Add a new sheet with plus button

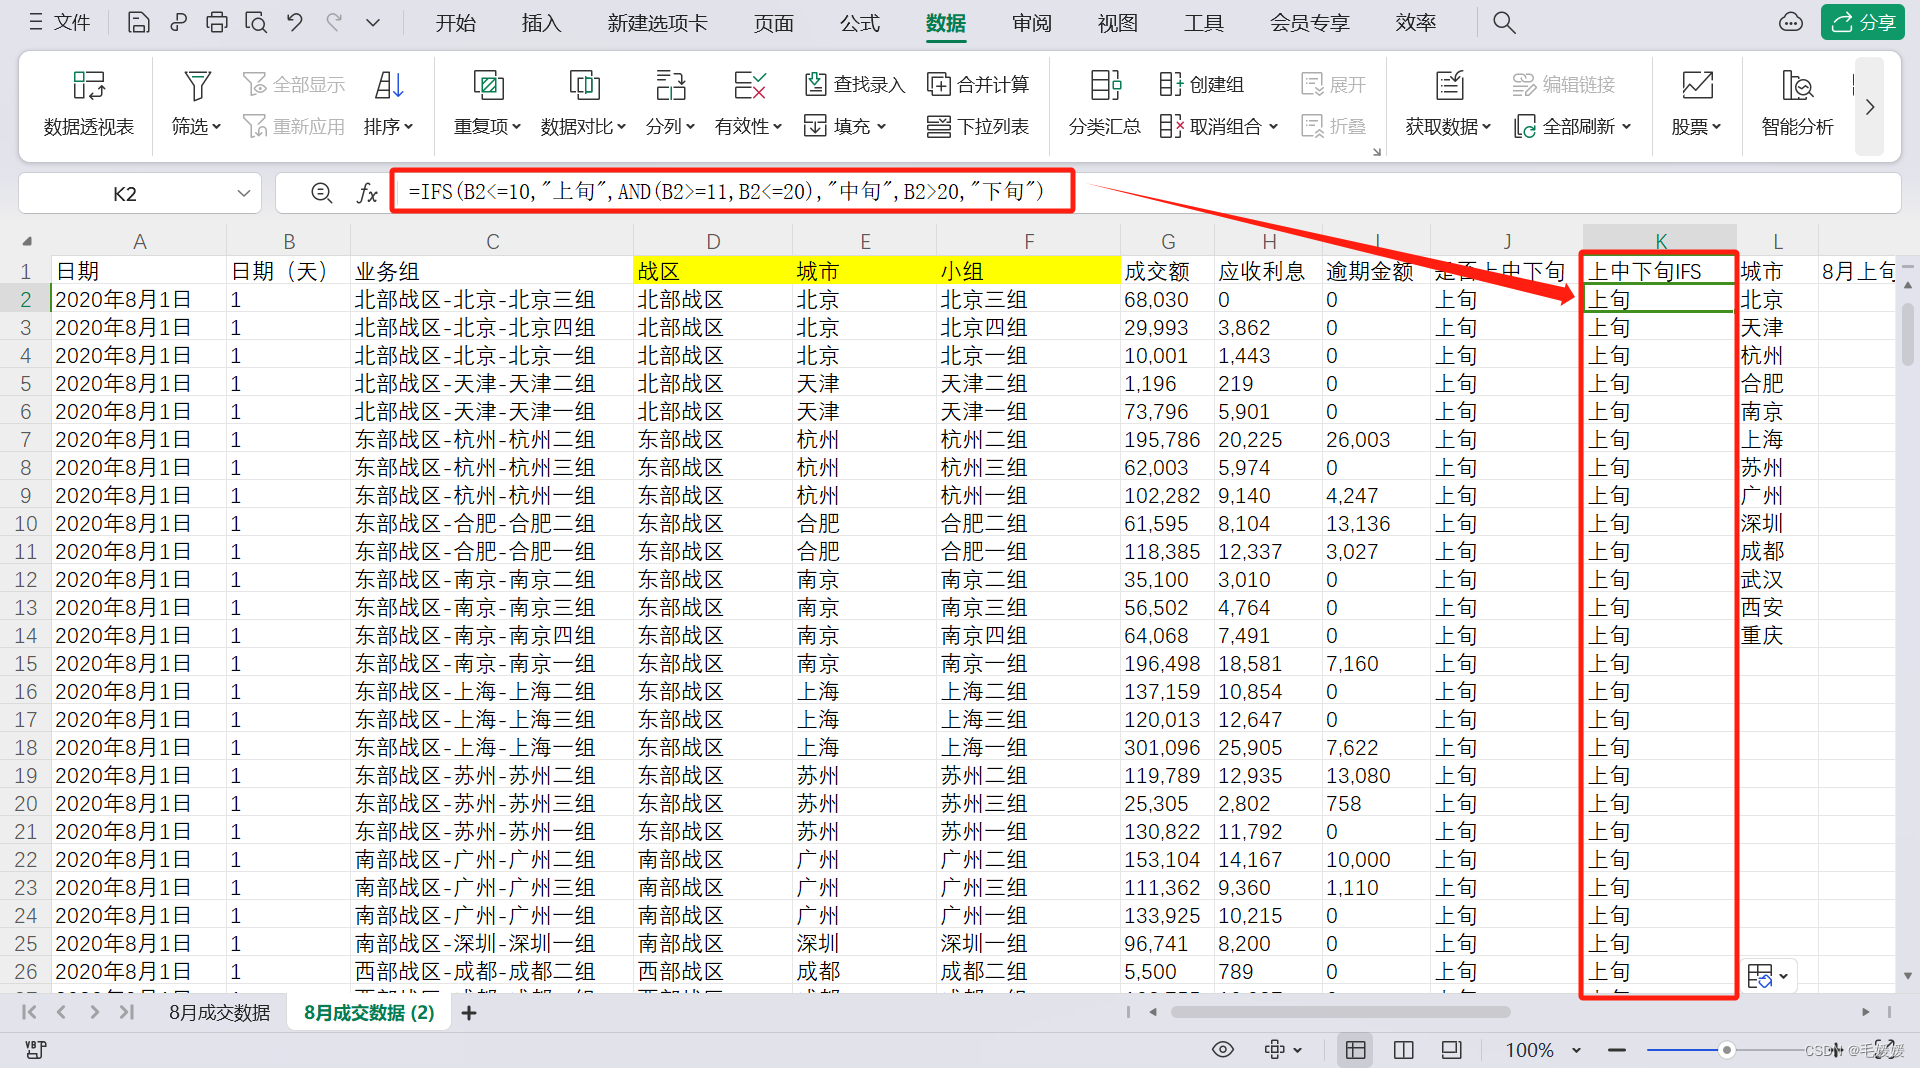point(468,1013)
